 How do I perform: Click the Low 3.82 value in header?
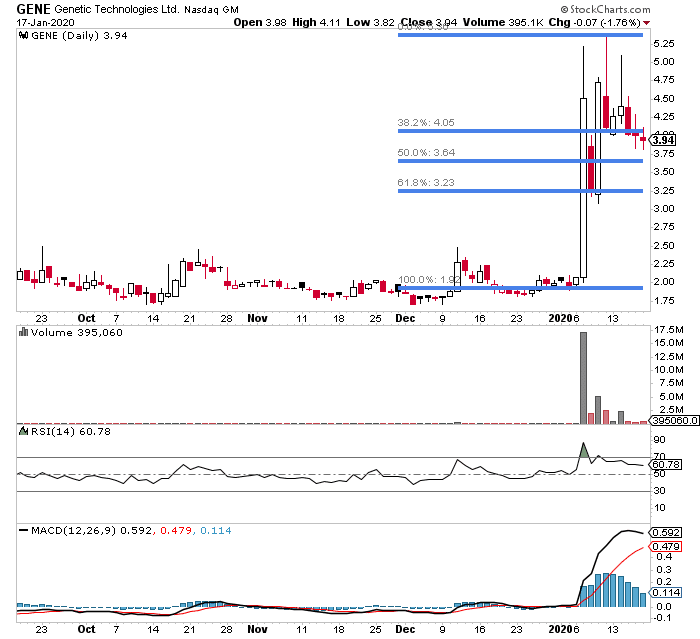pos(371,22)
